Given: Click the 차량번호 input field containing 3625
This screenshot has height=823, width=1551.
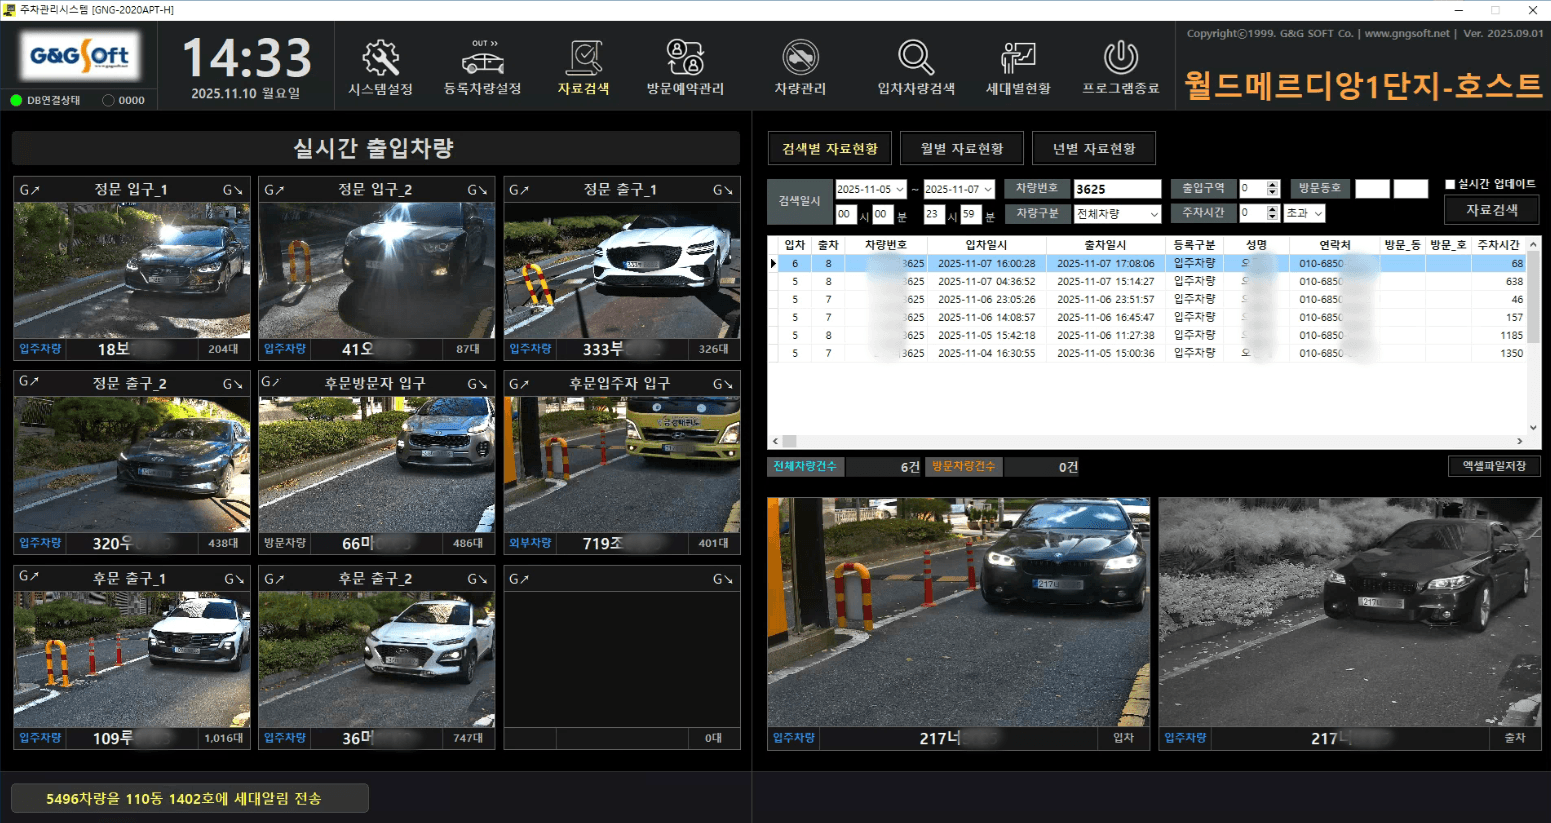Looking at the screenshot, I should pos(1116,189).
